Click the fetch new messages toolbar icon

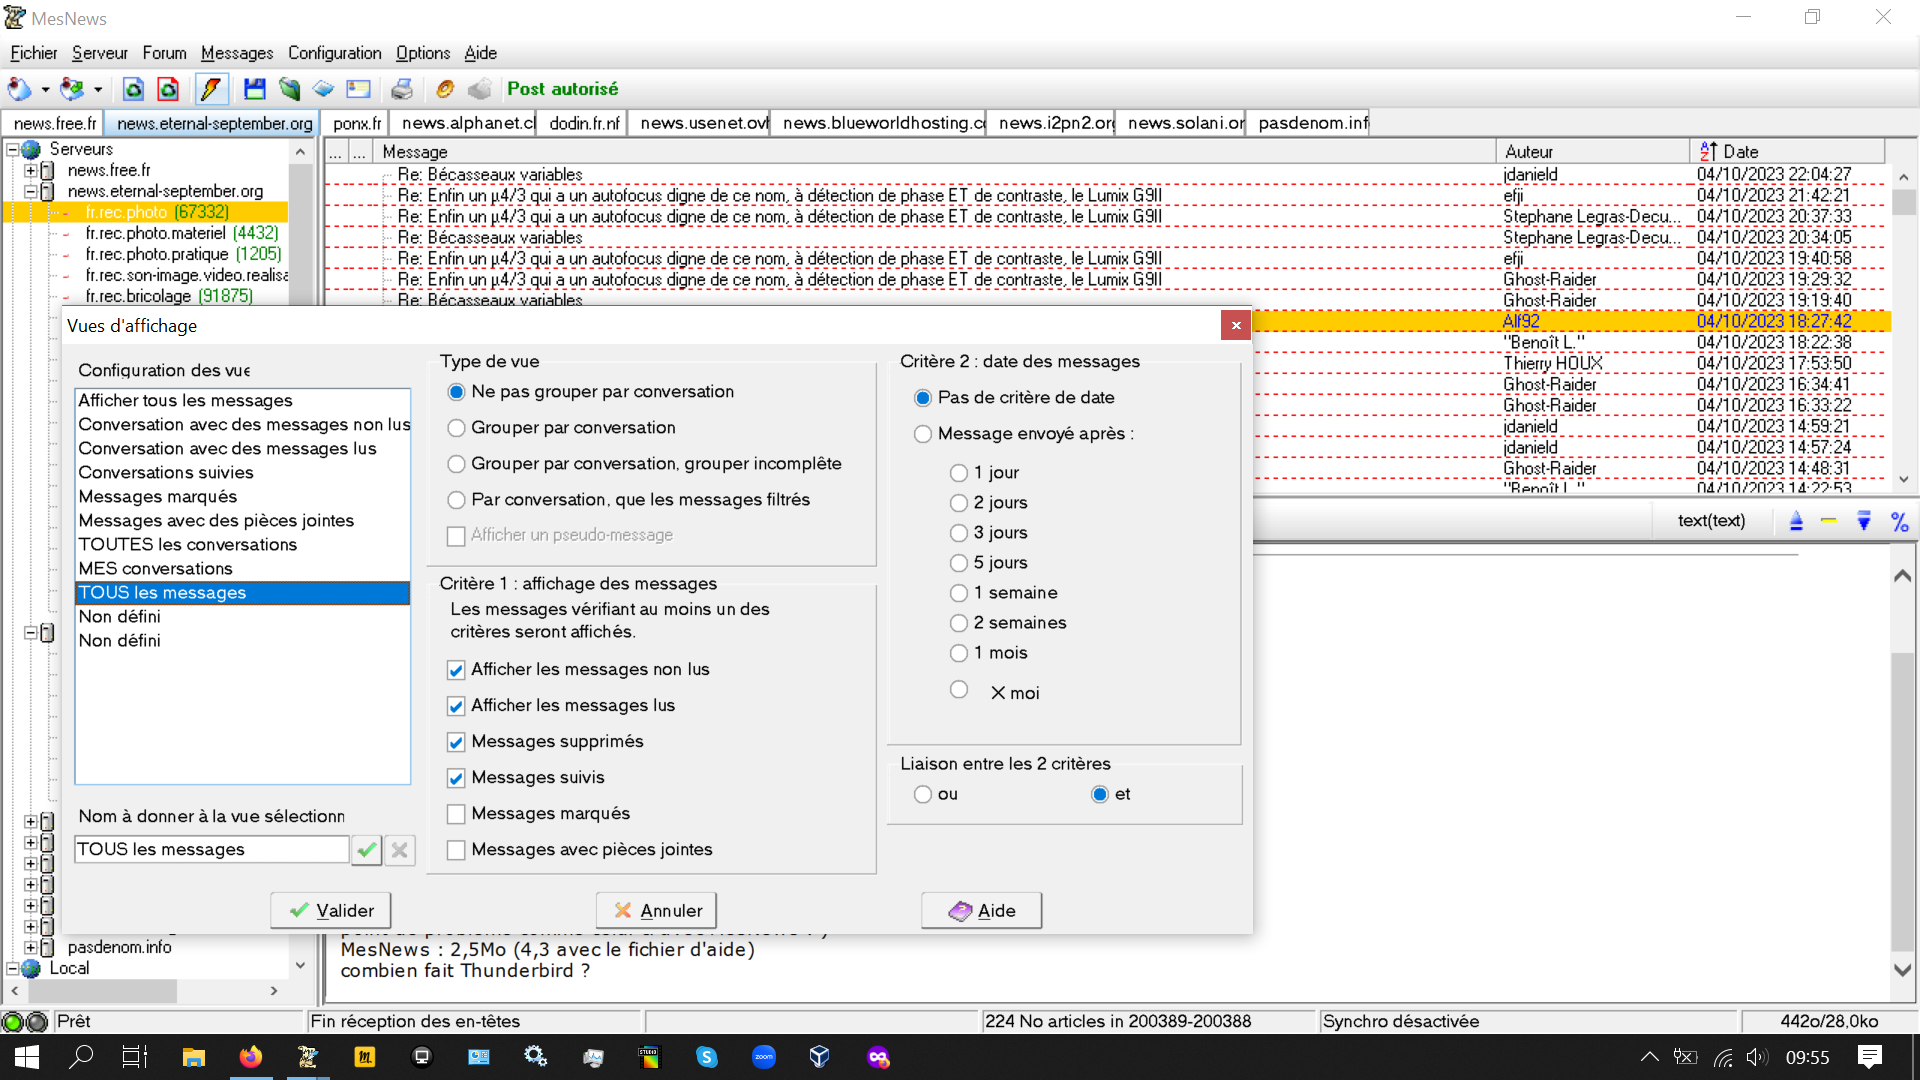(x=72, y=89)
